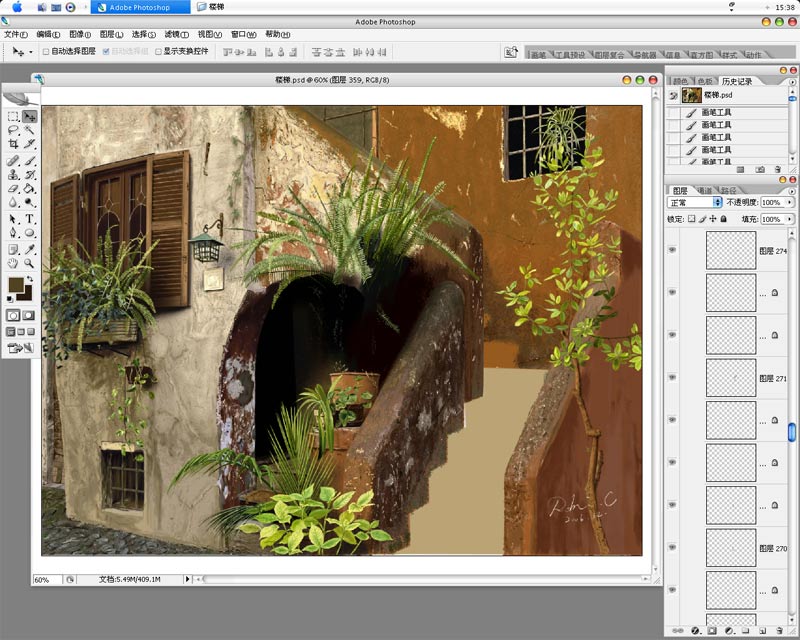Switch to the 通道 (Channels) tab
This screenshot has height=640, width=800.
pos(705,190)
